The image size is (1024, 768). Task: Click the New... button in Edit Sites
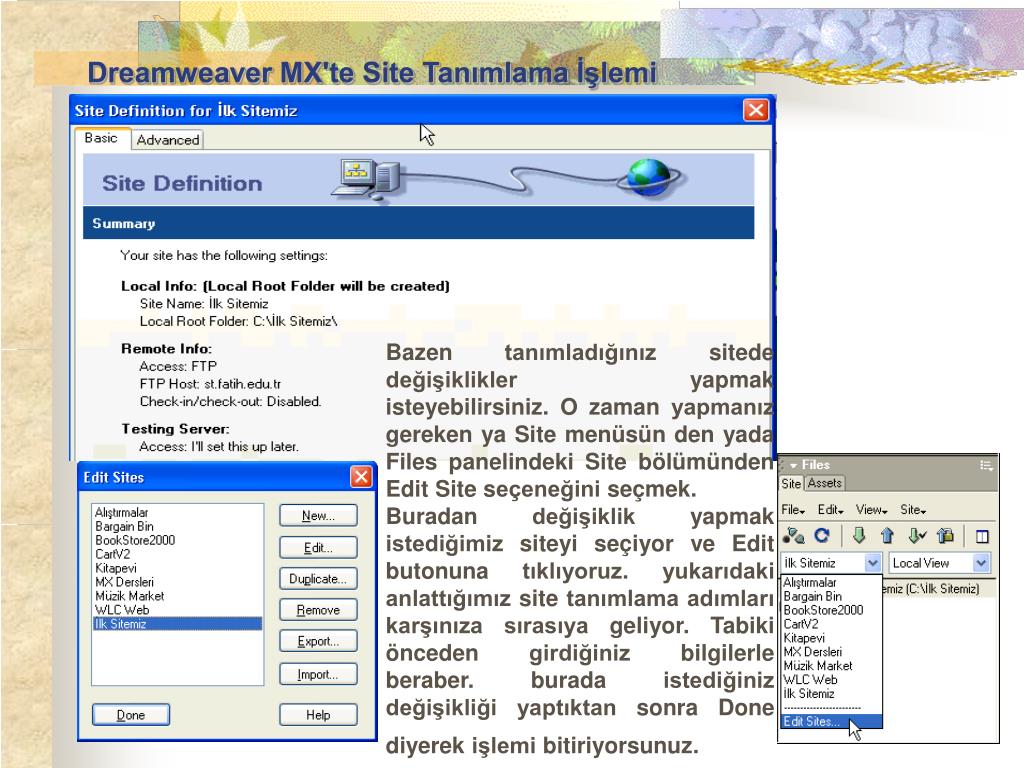[318, 515]
